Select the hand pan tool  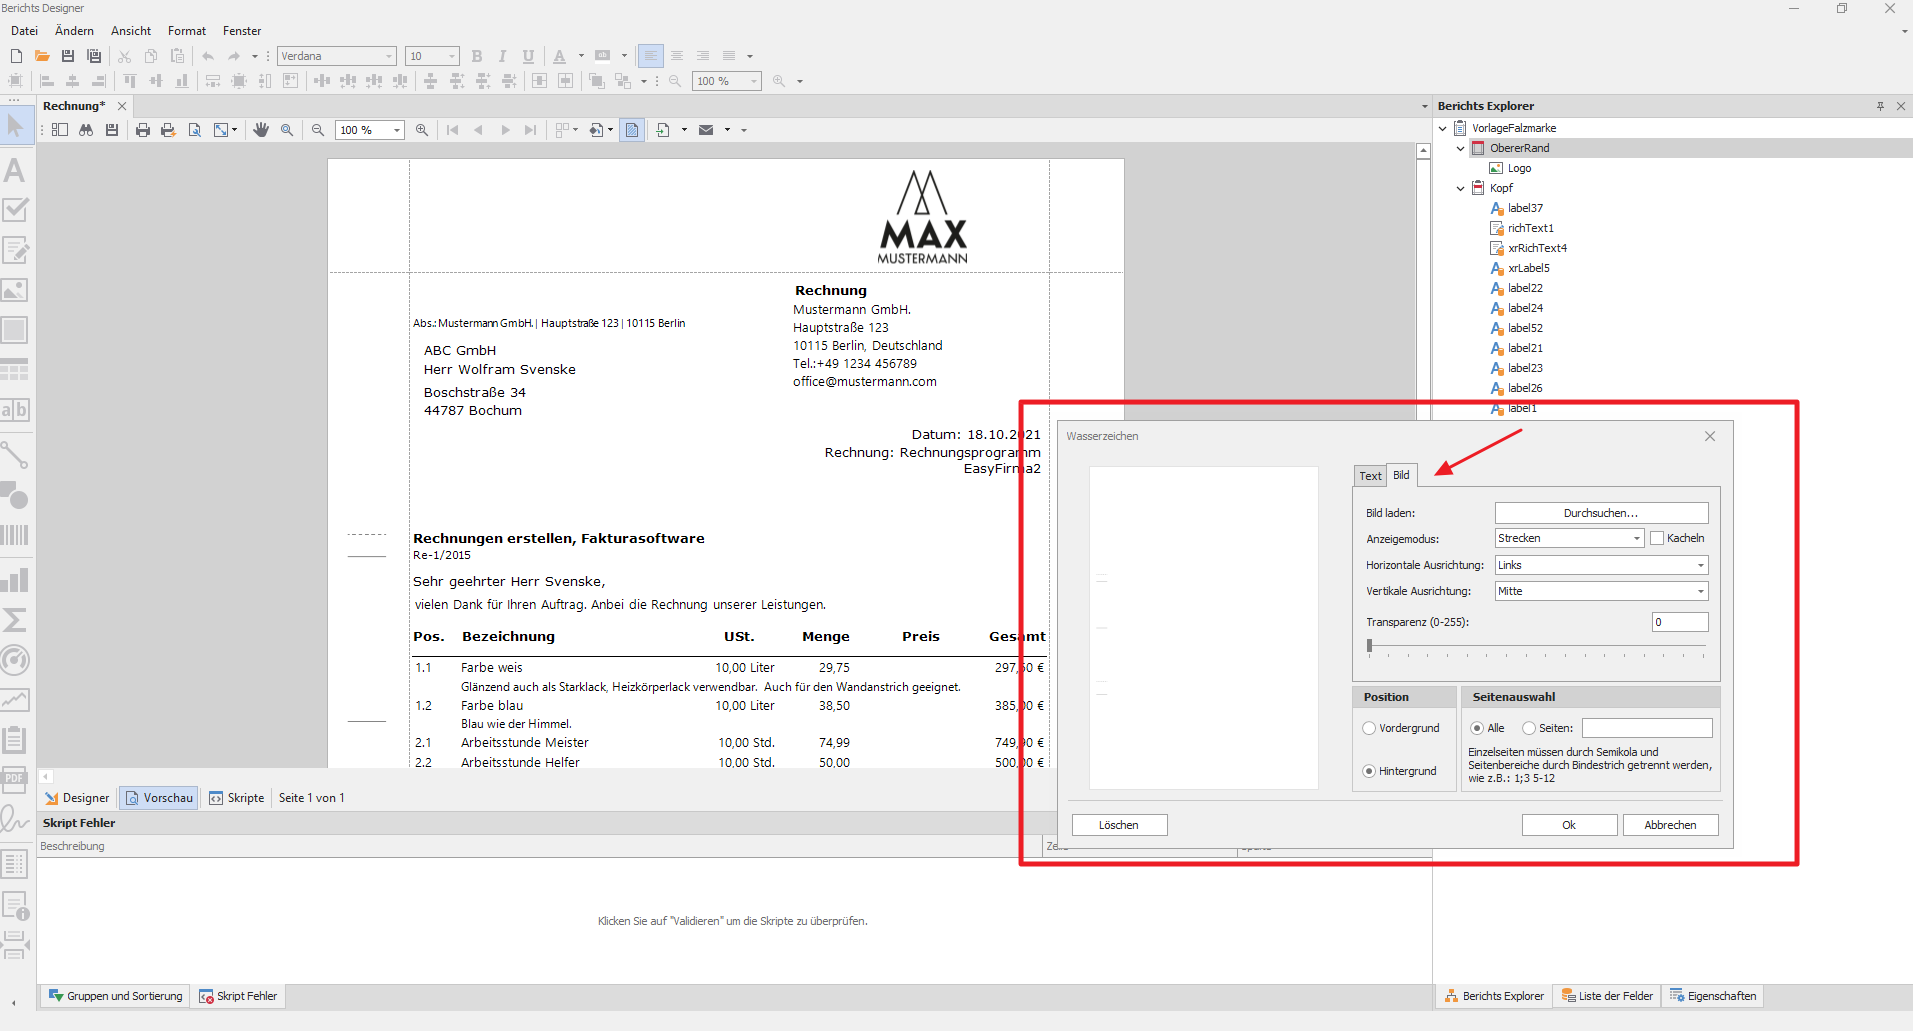261,130
